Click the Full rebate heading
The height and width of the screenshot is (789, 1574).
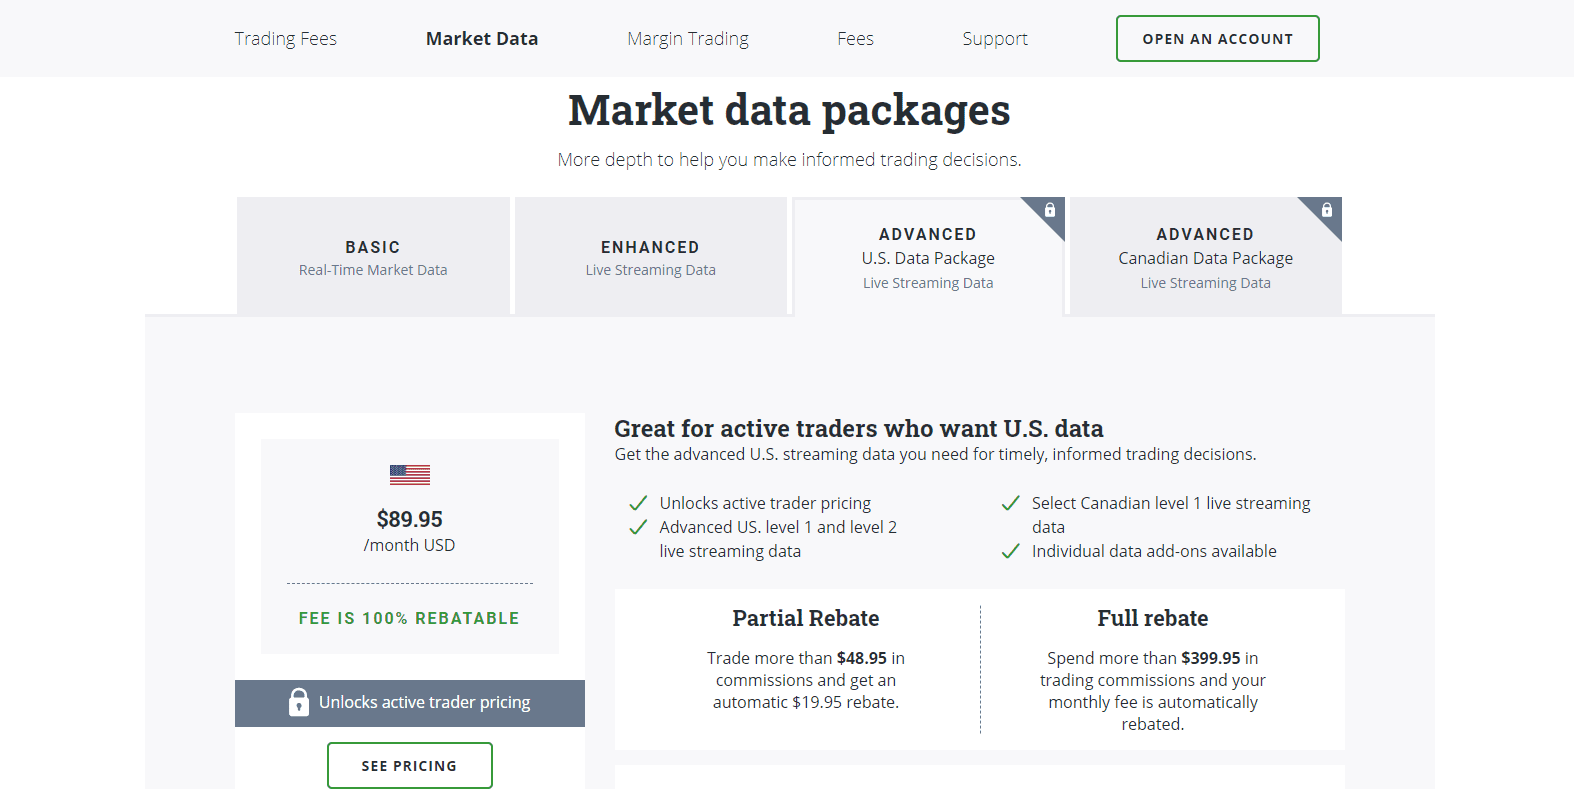coord(1153,618)
